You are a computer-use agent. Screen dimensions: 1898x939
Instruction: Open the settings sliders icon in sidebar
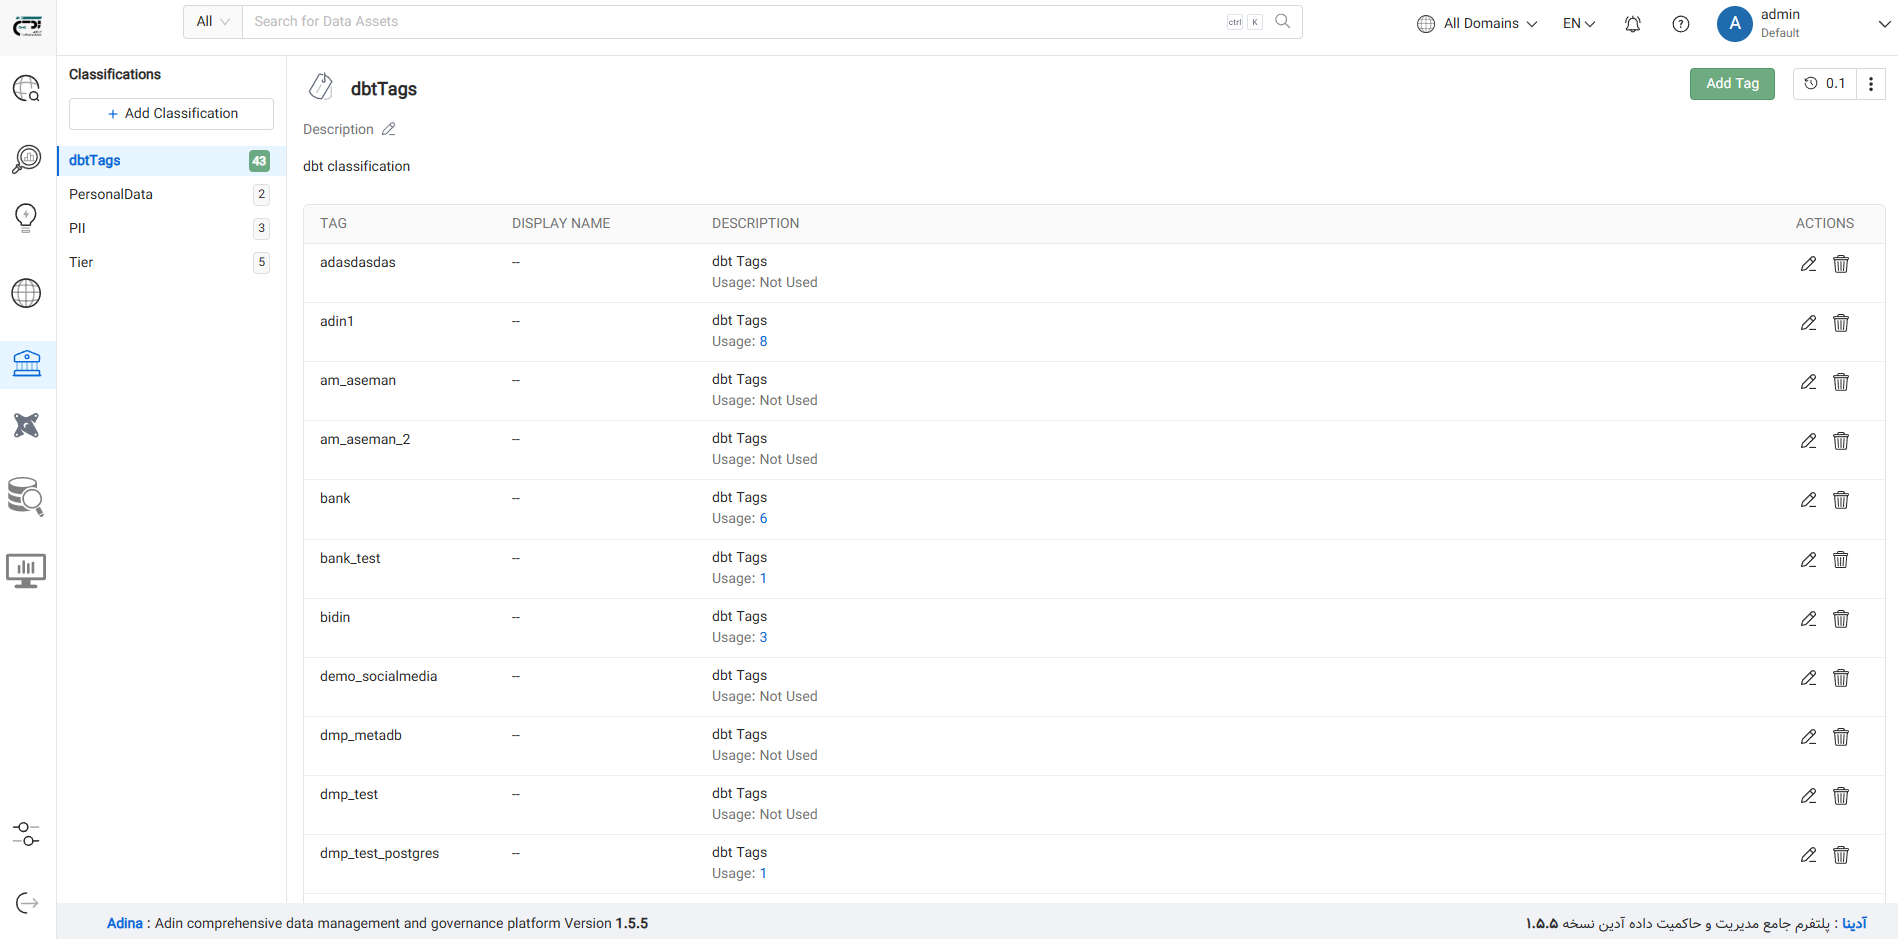point(27,833)
